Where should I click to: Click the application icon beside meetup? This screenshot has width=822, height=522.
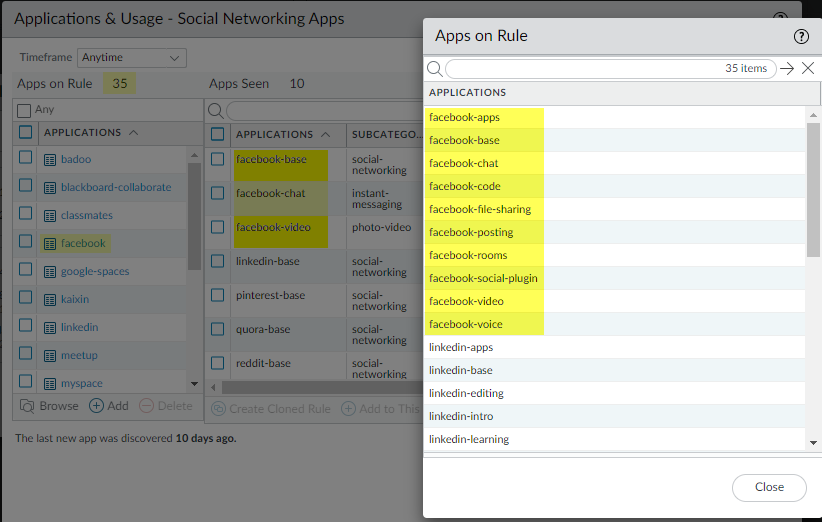[x=50, y=355]
